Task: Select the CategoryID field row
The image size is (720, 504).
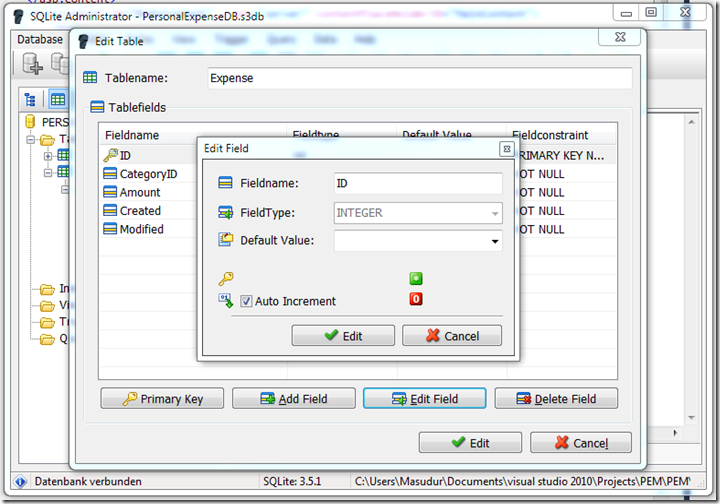Action: click(x=358, y=174)
